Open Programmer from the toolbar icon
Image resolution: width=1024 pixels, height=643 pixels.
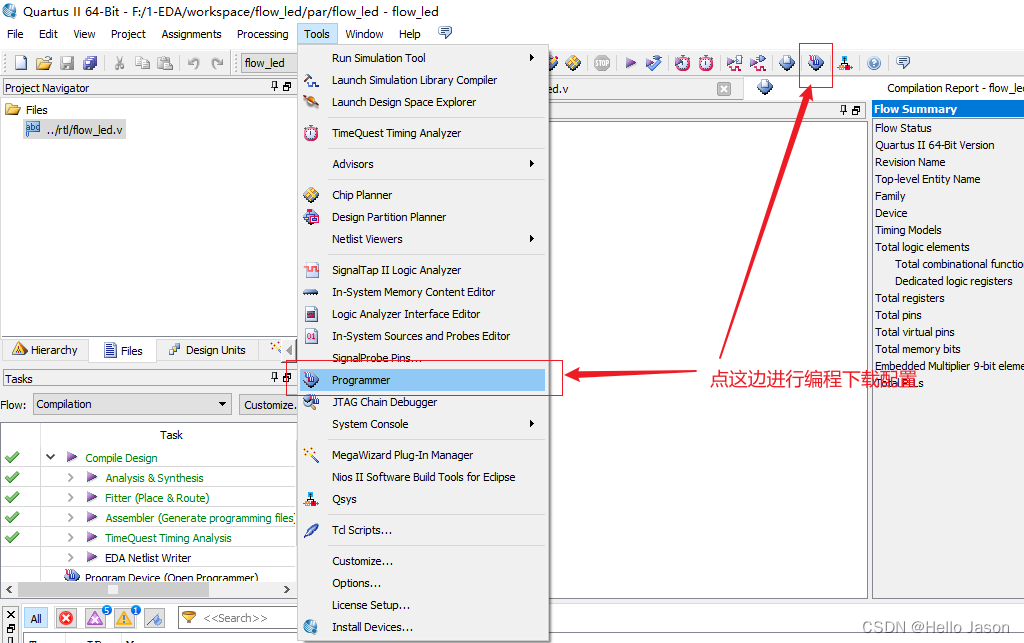(x=816, y=63)
